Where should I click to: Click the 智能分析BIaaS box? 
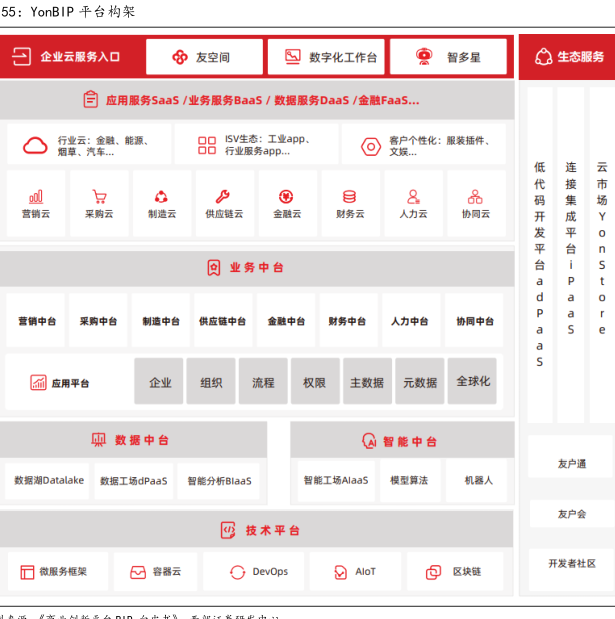[x=219, y=481]
